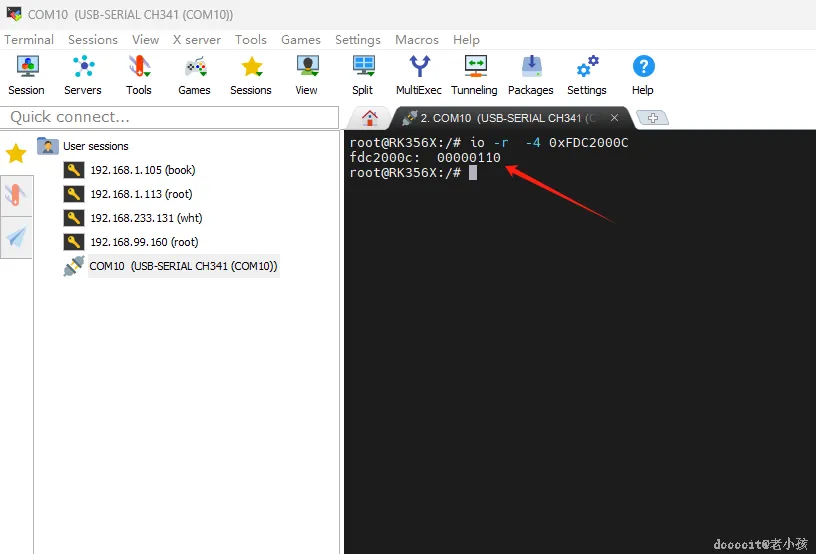Close the COM10 terminal tab
This screenshot has height=554, width=816.
615,118
